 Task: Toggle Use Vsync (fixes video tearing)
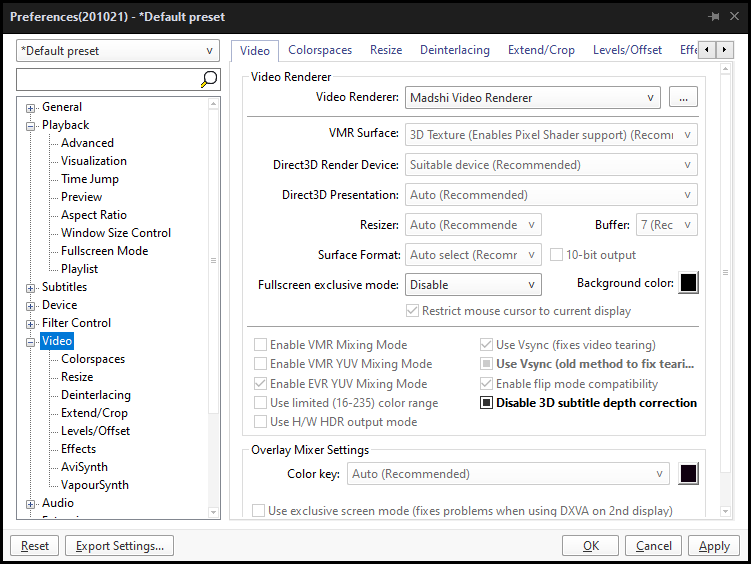tap(486, 345)
